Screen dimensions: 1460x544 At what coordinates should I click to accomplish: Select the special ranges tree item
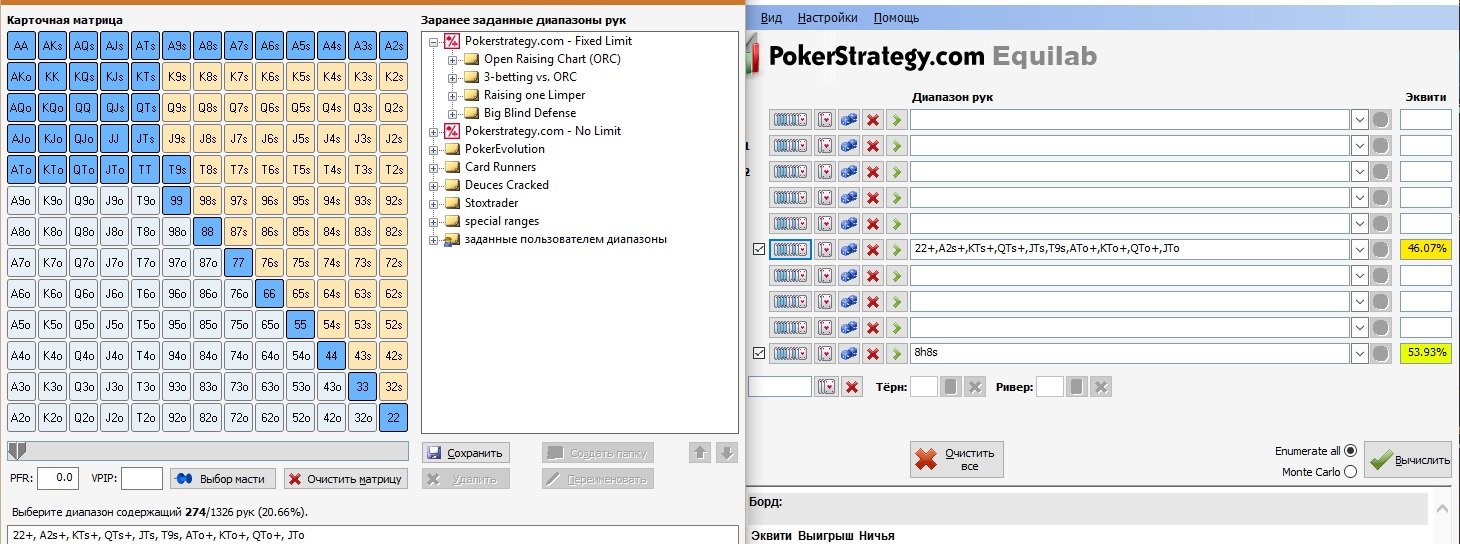point(502,221)
